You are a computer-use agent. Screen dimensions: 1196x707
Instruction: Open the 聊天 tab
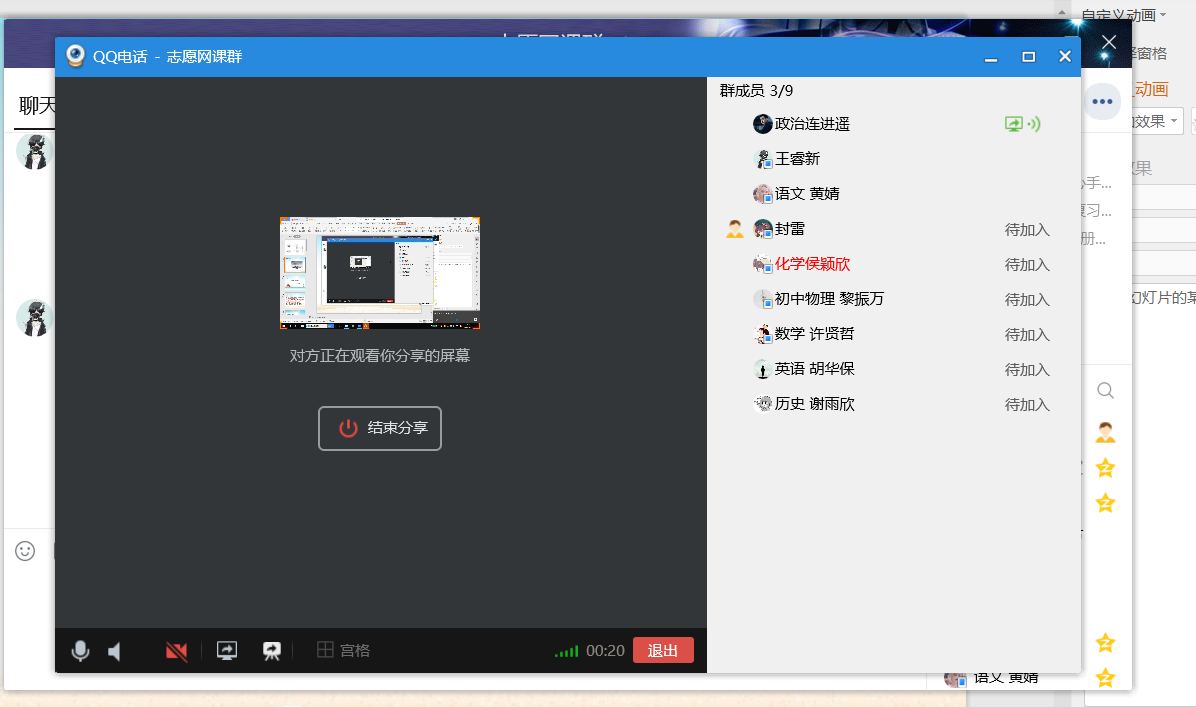pos(37,106)
